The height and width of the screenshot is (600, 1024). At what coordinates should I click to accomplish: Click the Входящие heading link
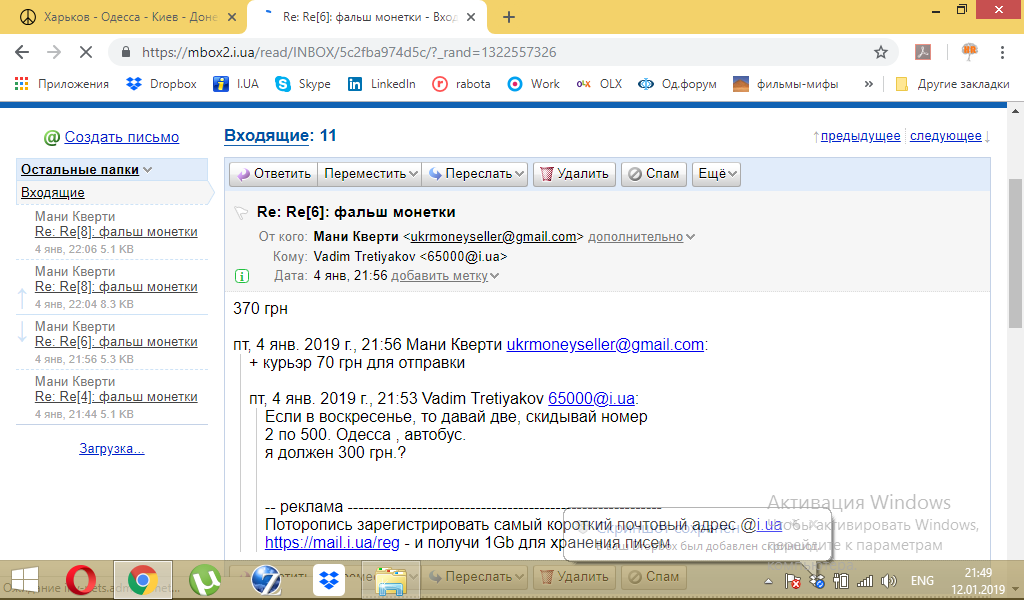click(x=266, y=136)
